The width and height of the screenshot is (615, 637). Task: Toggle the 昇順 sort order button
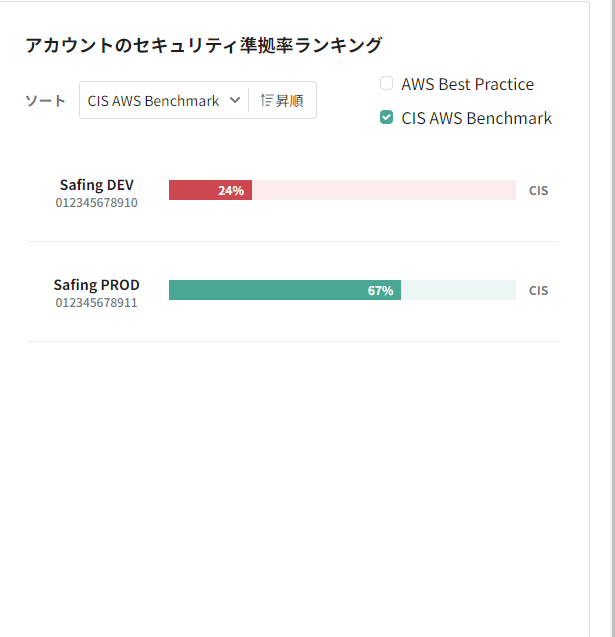[x=282, y=100]
